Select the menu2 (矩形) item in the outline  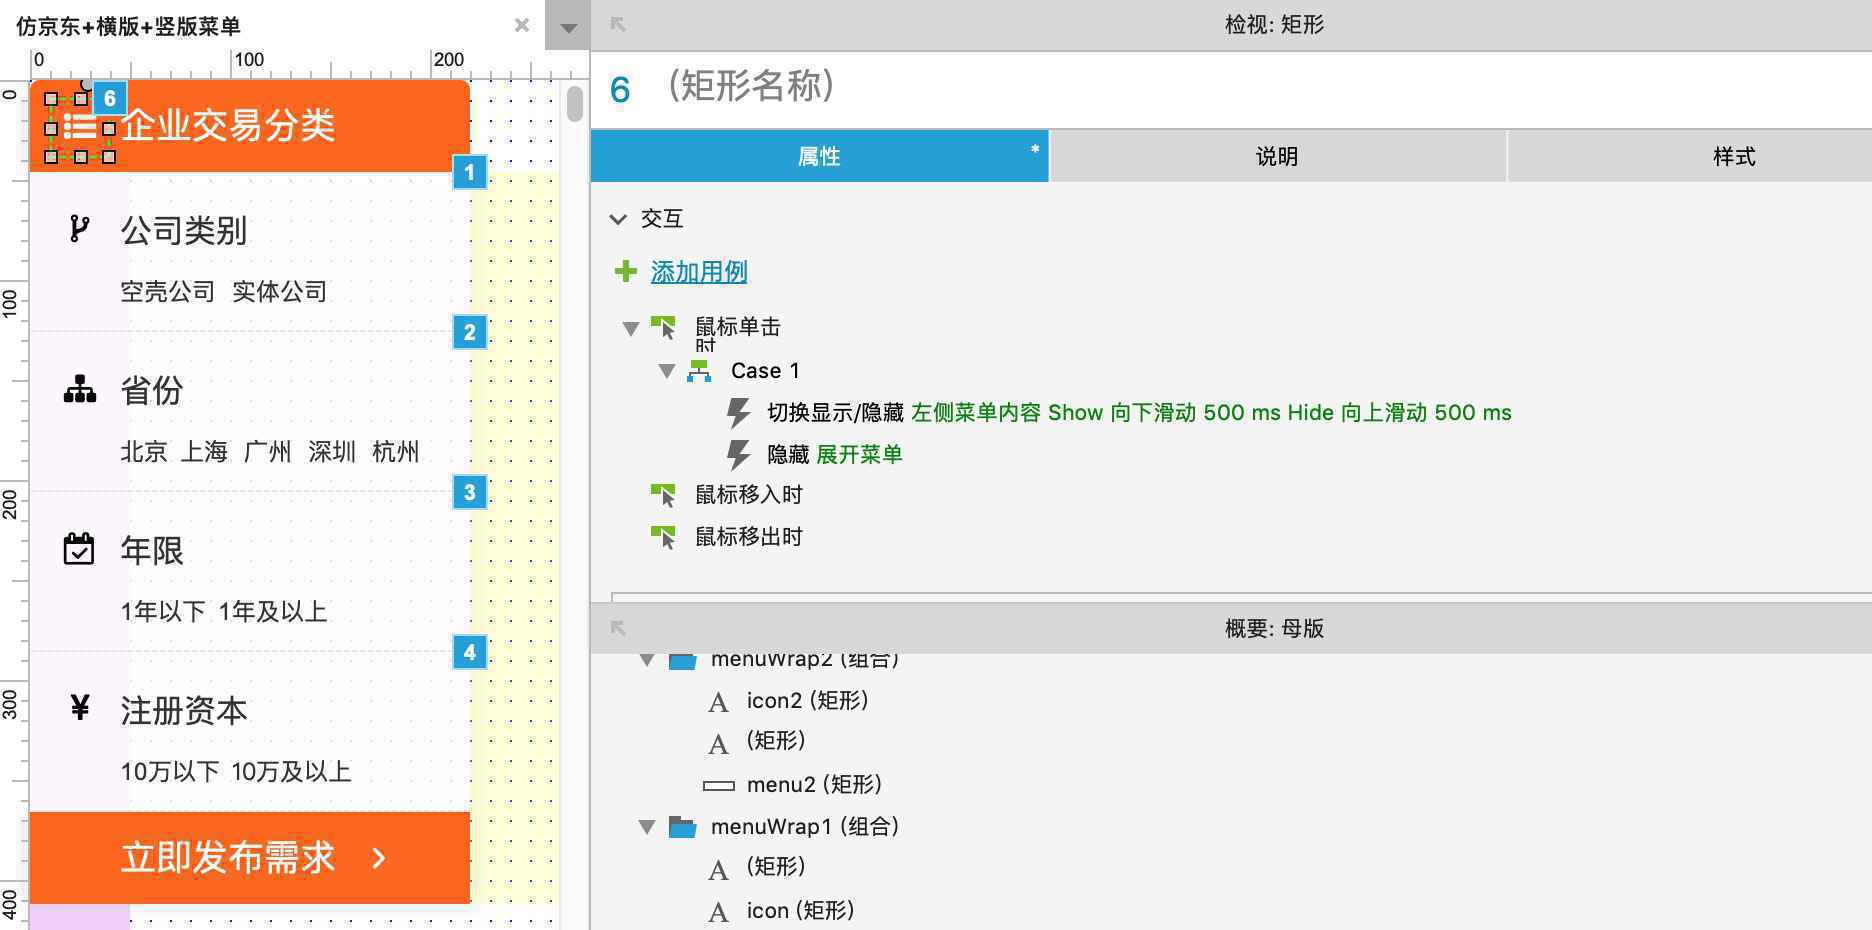[813, 784]
